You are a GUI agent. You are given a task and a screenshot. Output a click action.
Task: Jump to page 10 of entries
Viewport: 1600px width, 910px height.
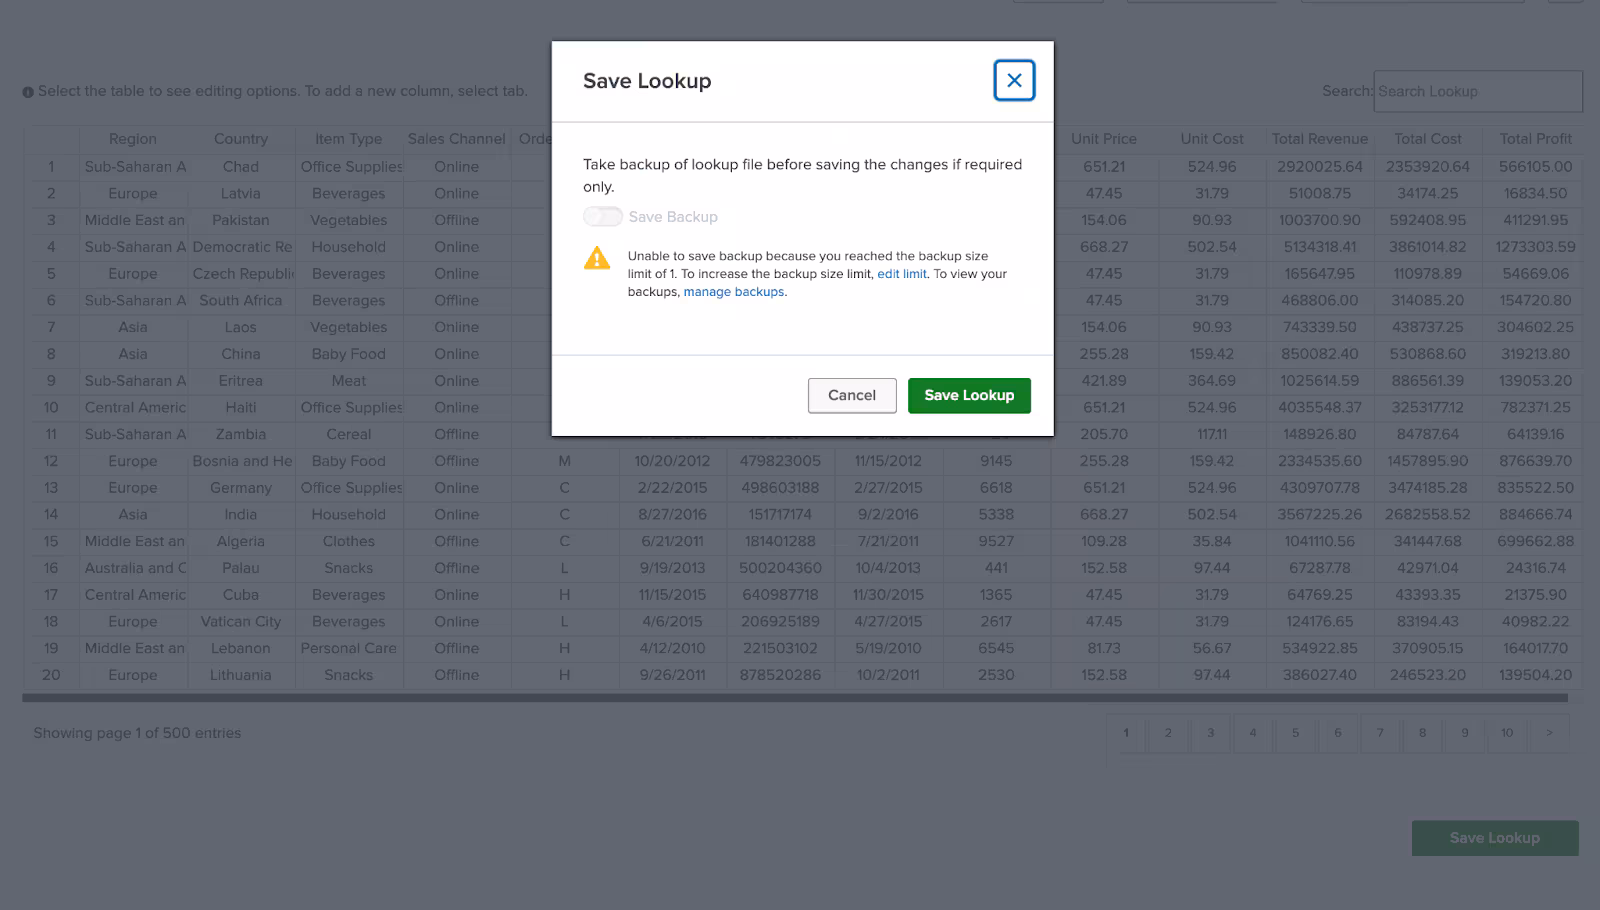pyautogui.click(x=1506, y=733)
